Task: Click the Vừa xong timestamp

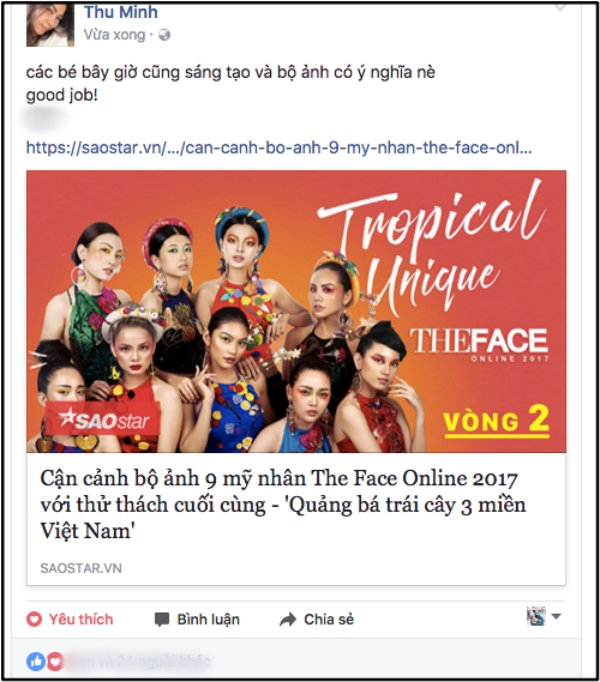Action: [114, 35]
